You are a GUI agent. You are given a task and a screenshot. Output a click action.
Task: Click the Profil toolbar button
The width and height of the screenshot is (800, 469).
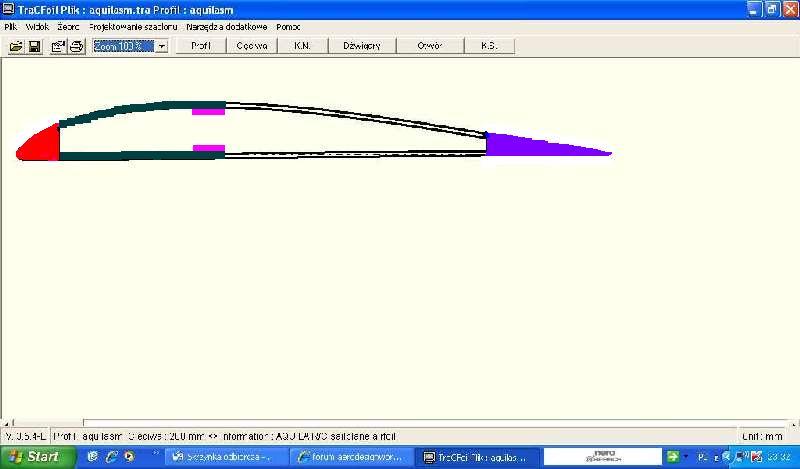point(201,46)
